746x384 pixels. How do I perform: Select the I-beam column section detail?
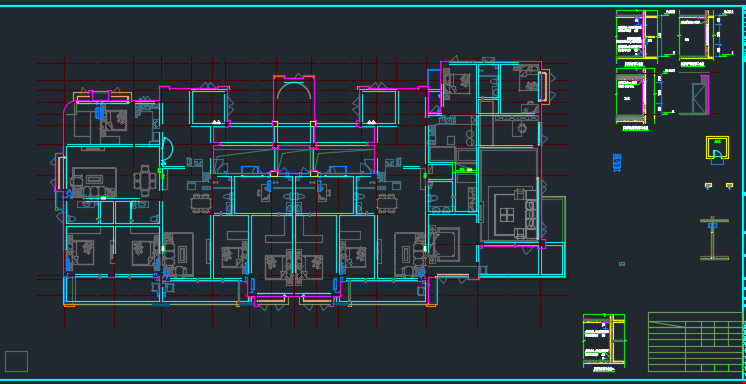tap(713, 239)
